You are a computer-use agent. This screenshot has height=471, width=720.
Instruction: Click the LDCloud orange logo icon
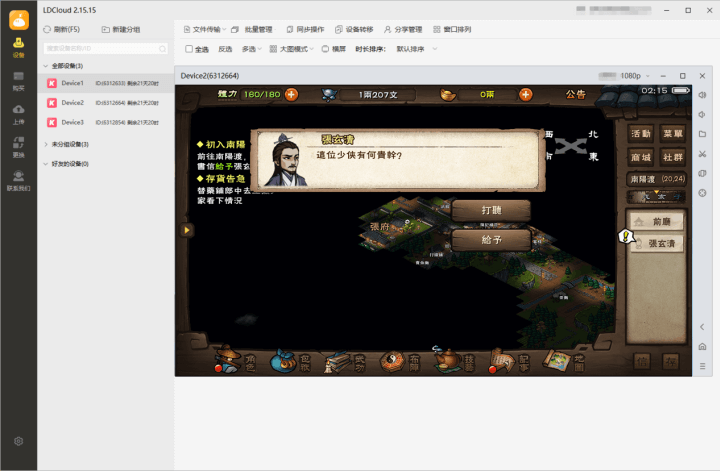coord(19,20)
